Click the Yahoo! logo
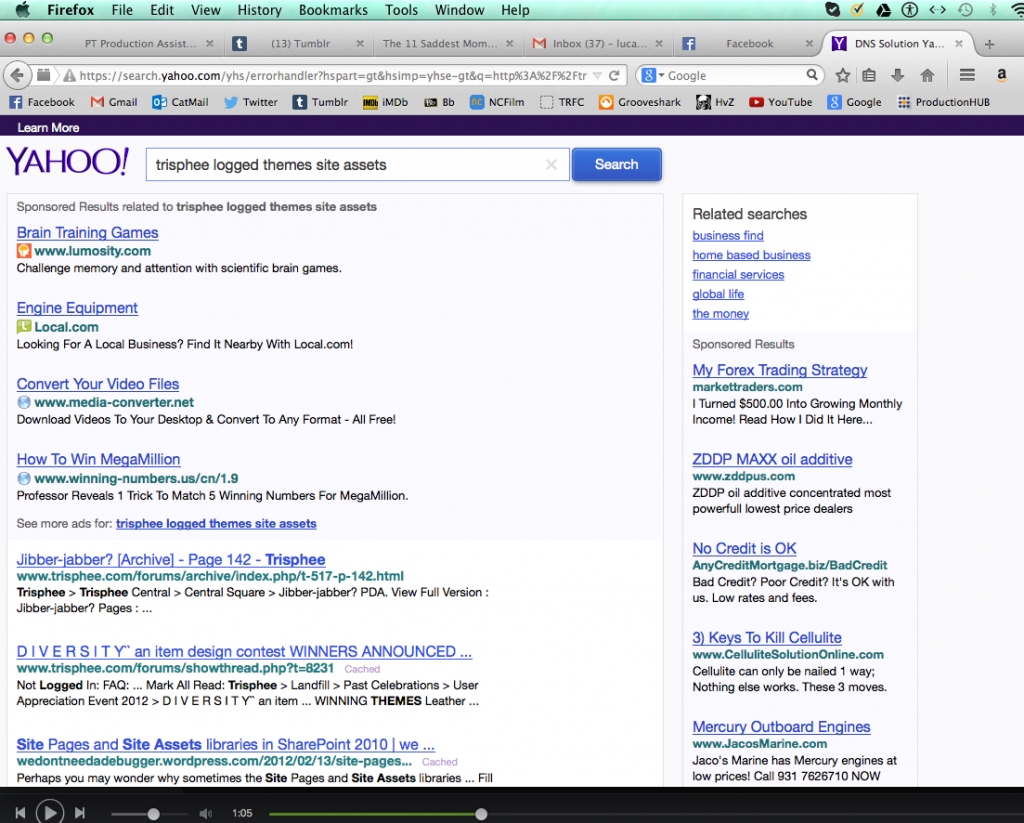Image resolution: width=1024 pixels, height=823 pixels. click(68, 161)
